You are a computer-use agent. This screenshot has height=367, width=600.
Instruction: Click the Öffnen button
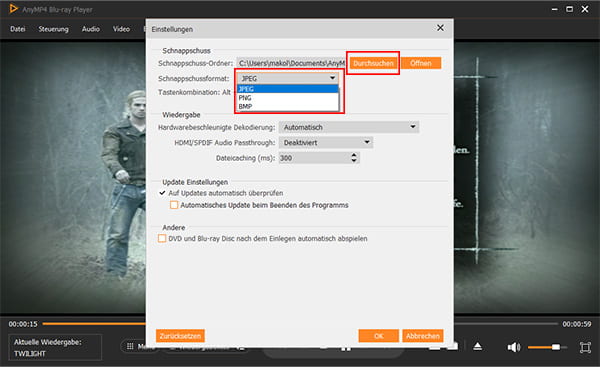pos(421,63)
